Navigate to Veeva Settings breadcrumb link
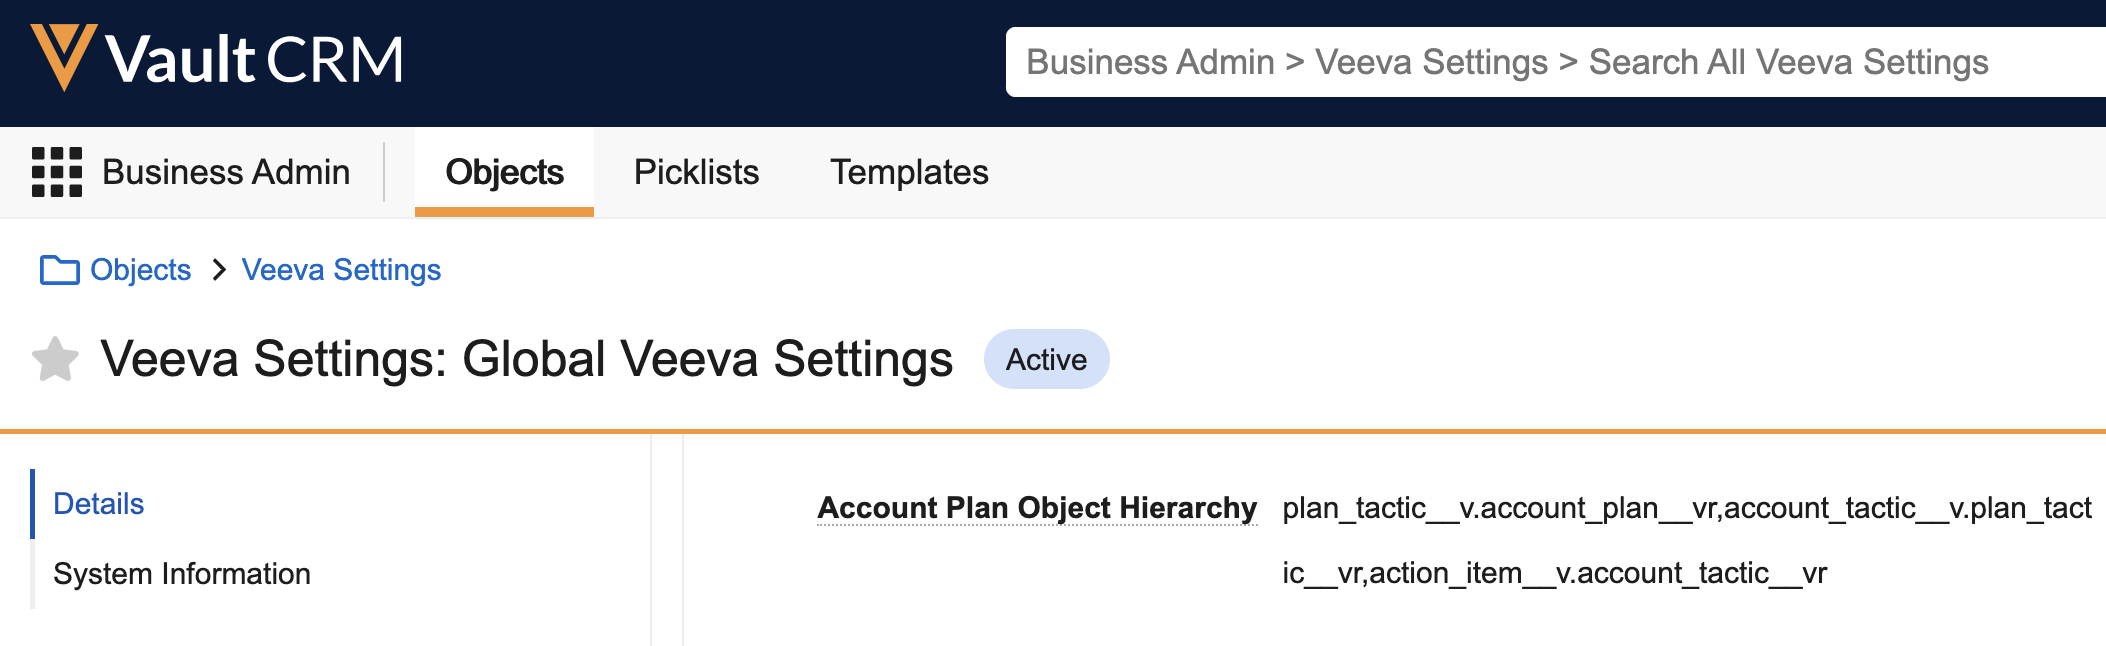Viewport: 2106px width, 646px height. tap(341, 270)
